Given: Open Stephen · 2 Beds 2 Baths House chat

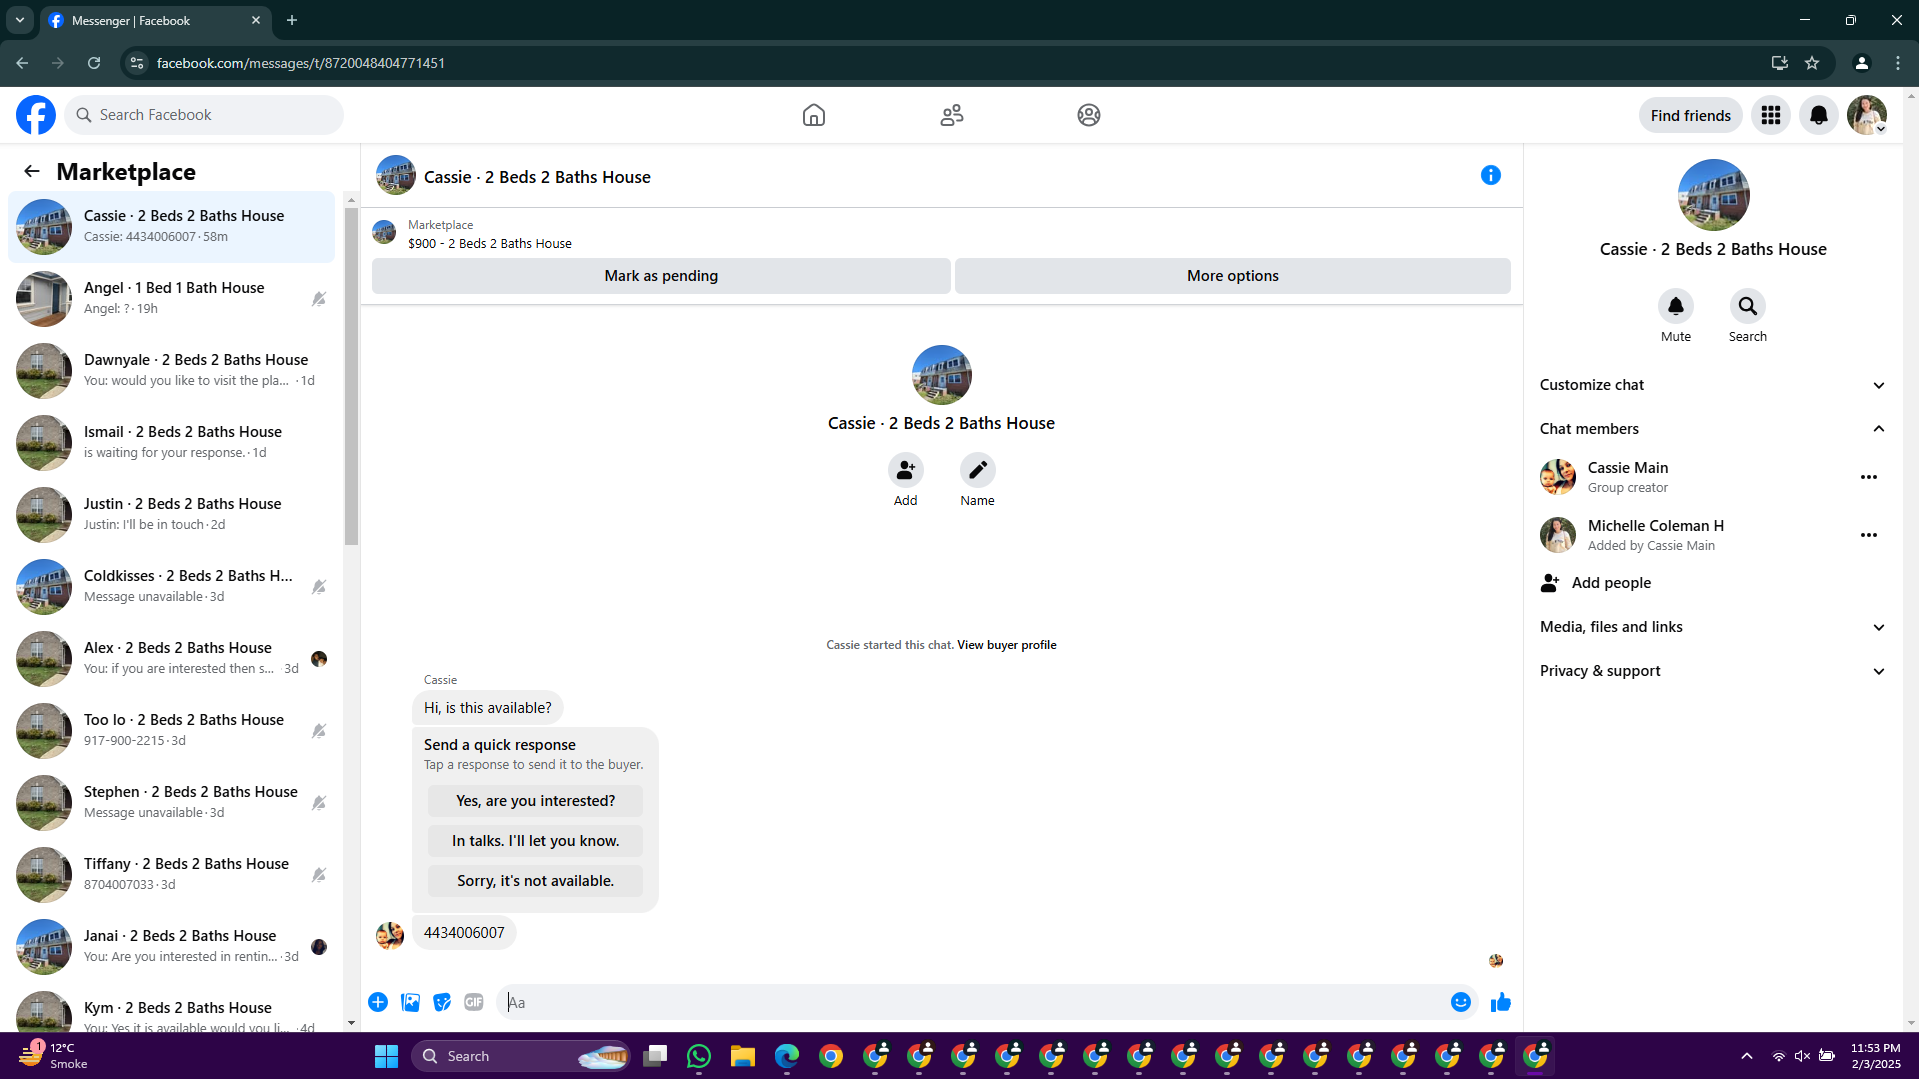Looking at the screenshot, I should (x=171, y=803).
